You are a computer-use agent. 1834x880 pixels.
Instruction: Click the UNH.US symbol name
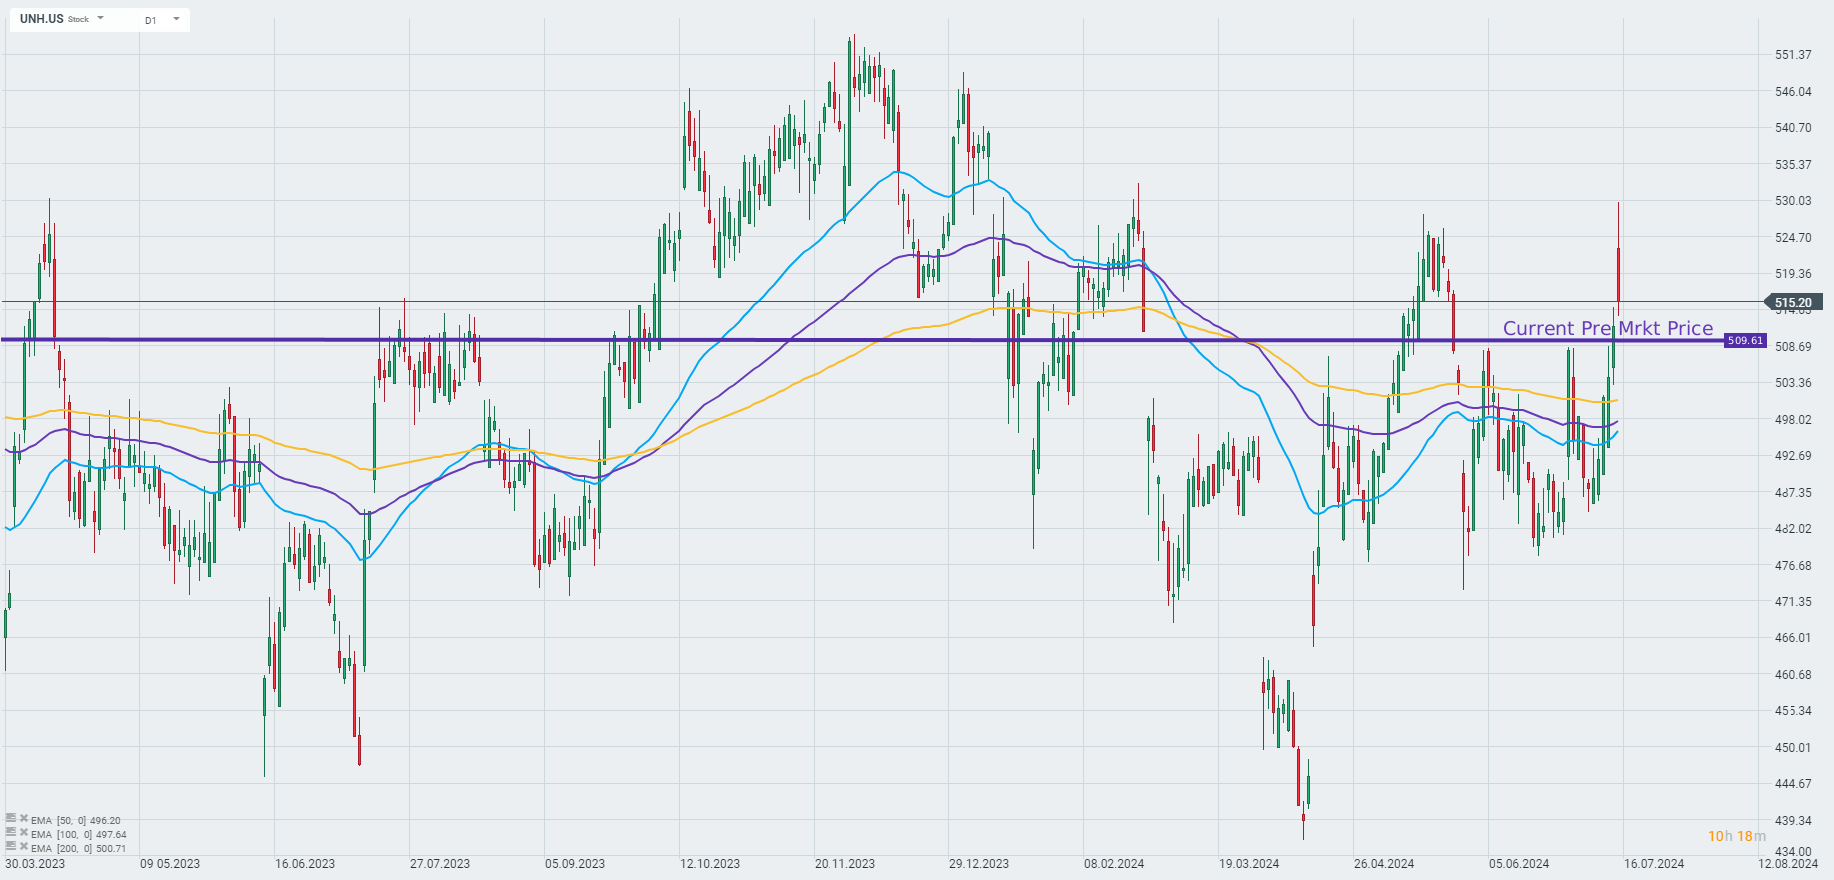(x=41, y=19)
